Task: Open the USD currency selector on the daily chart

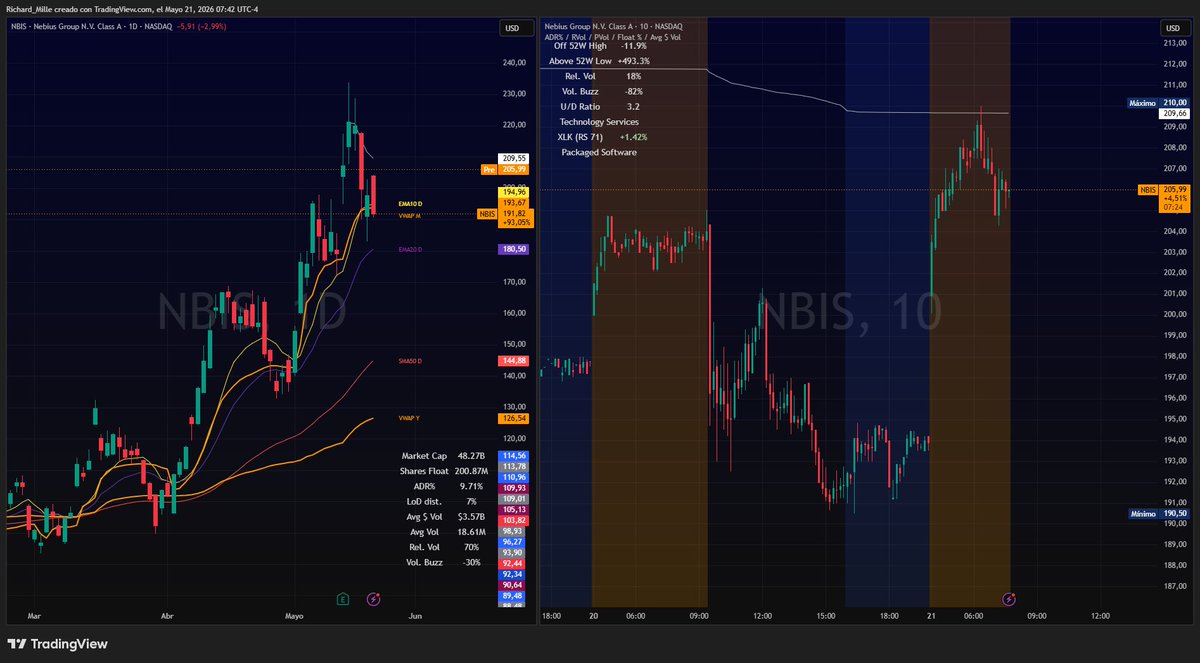Action: 515,30
